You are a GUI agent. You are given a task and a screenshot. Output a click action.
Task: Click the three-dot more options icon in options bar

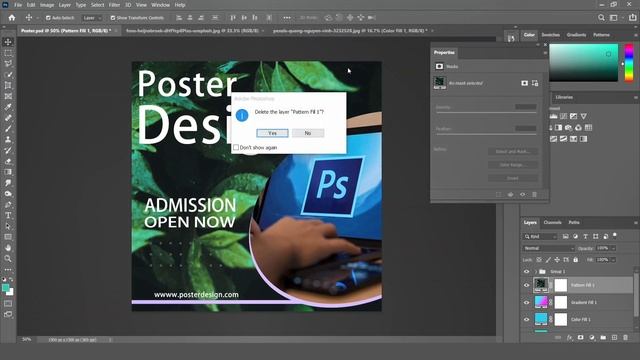[x=287, y=18]
